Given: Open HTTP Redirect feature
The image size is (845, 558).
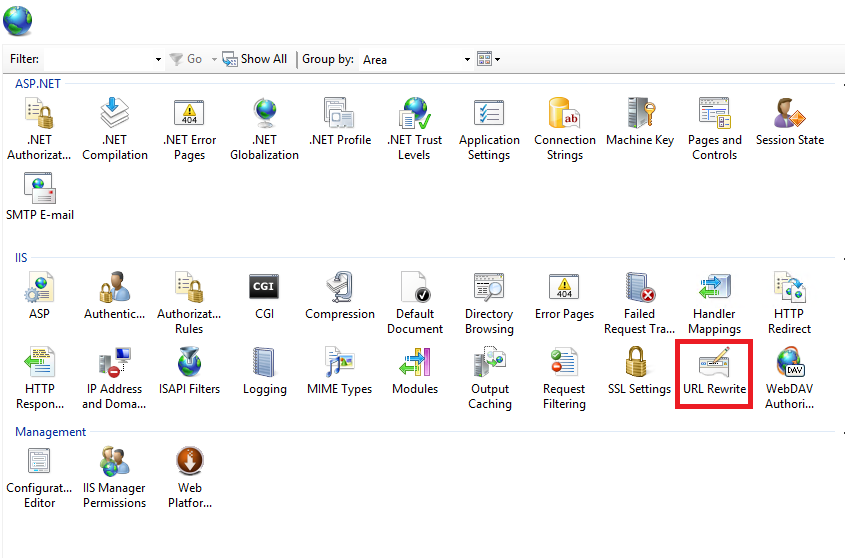Looking at the screenshot, I should (789, 304).
